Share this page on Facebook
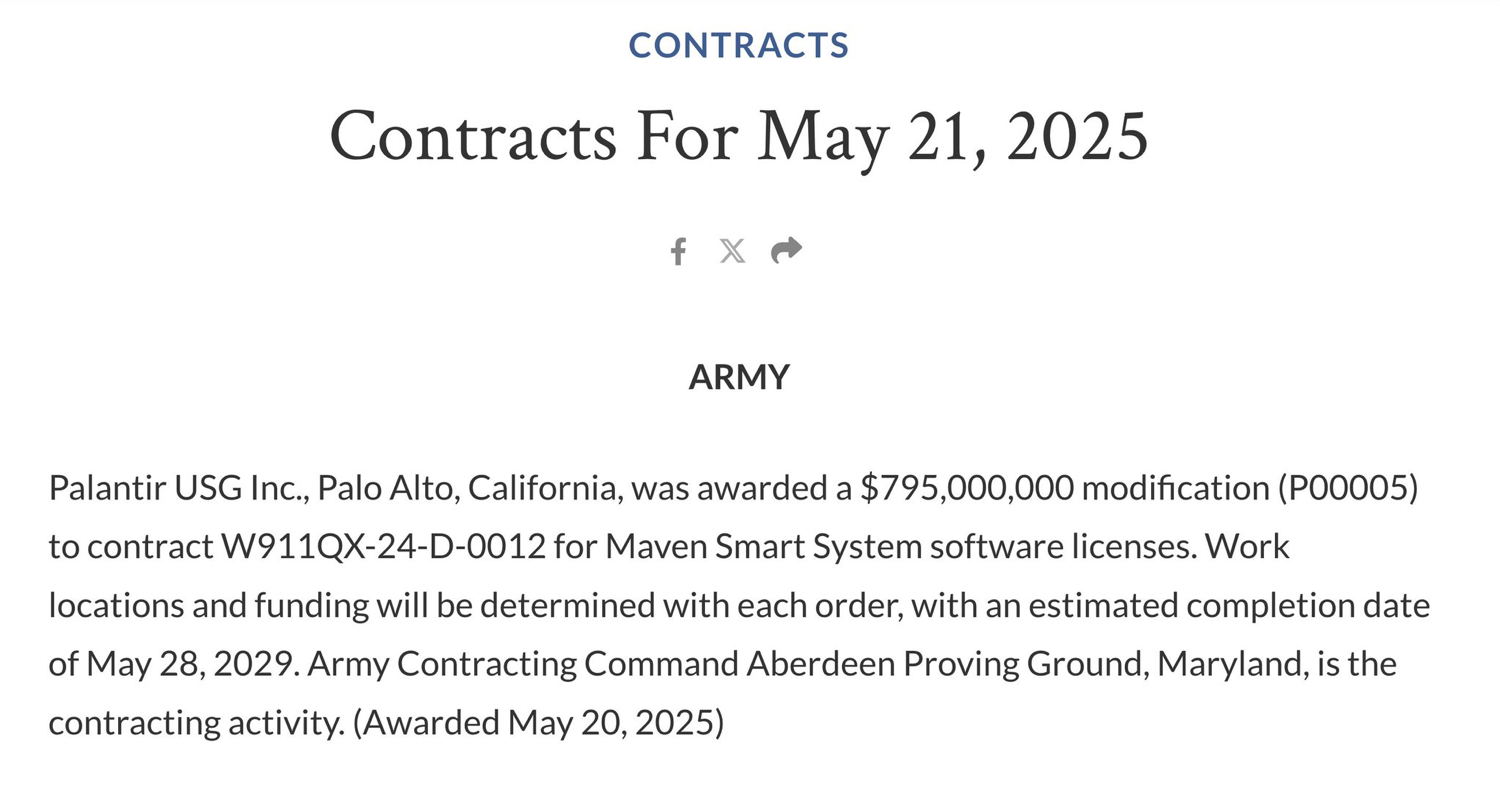This screenshot has height=791, width=1500. [678, 251]
